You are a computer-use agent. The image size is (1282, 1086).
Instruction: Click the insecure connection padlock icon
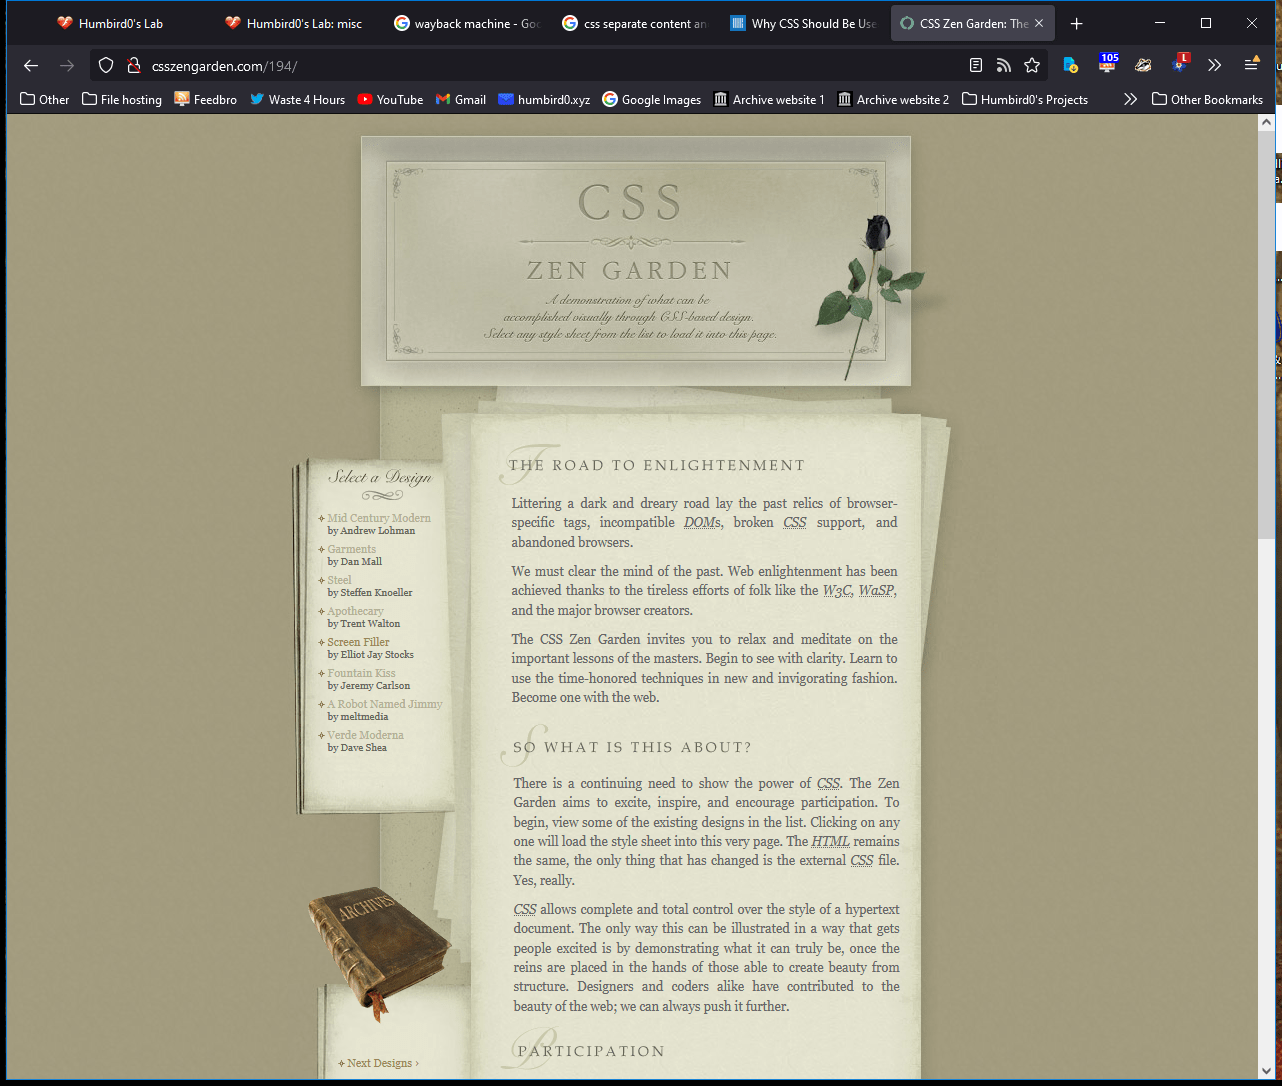point(133,66)
